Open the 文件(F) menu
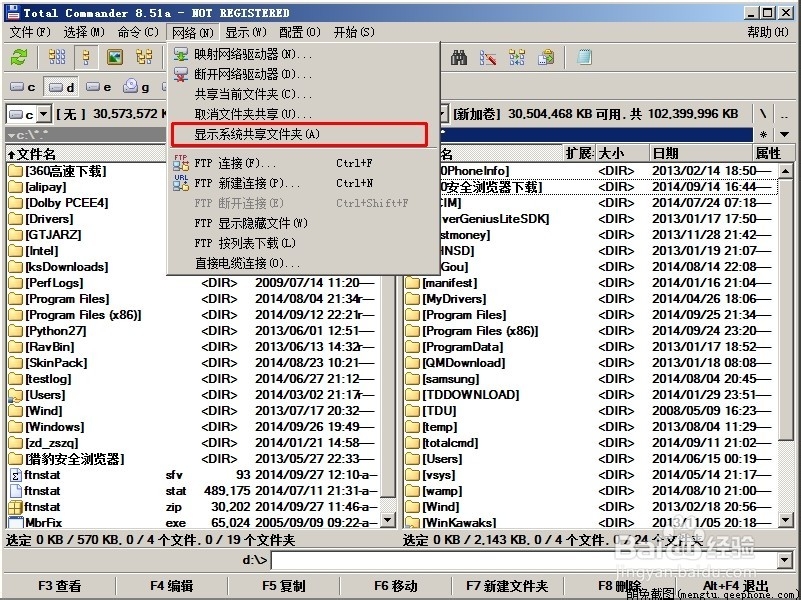 pyautogui.click(x=30, y=33)
